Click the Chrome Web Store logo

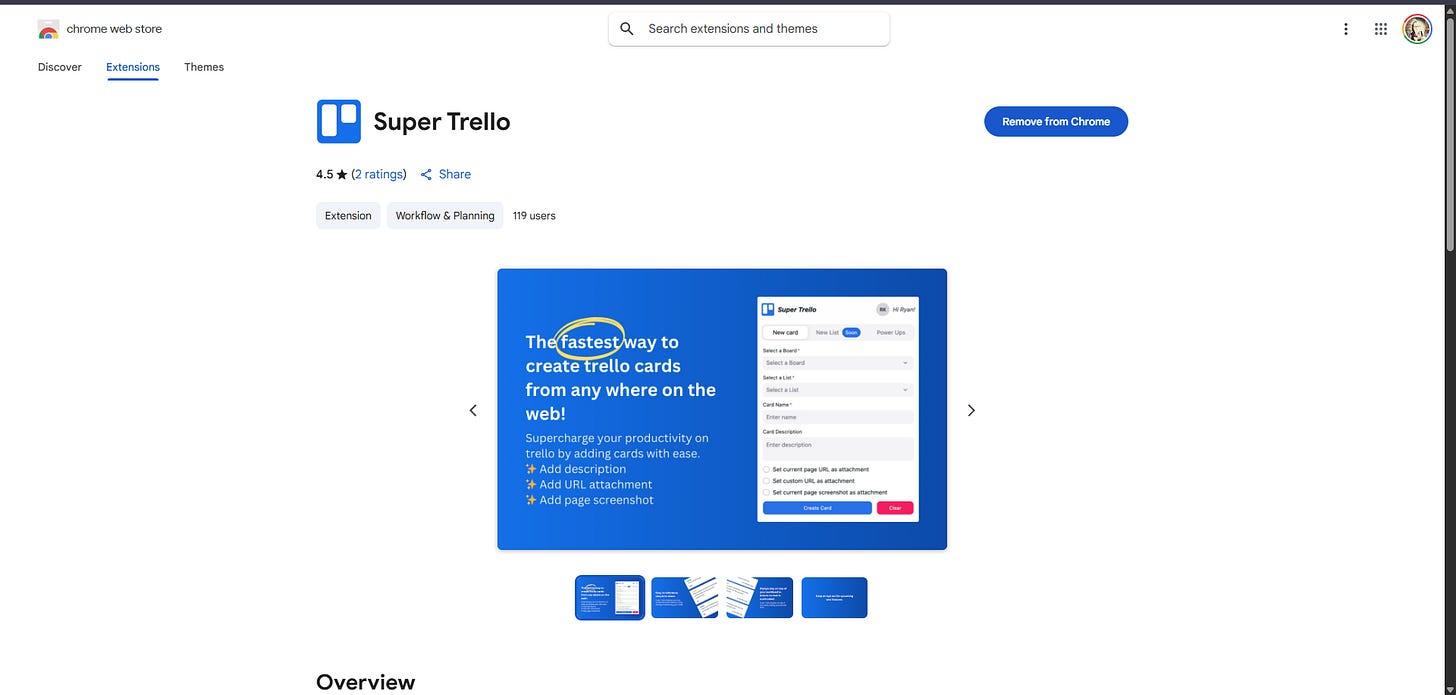click(x=48, y=29)
